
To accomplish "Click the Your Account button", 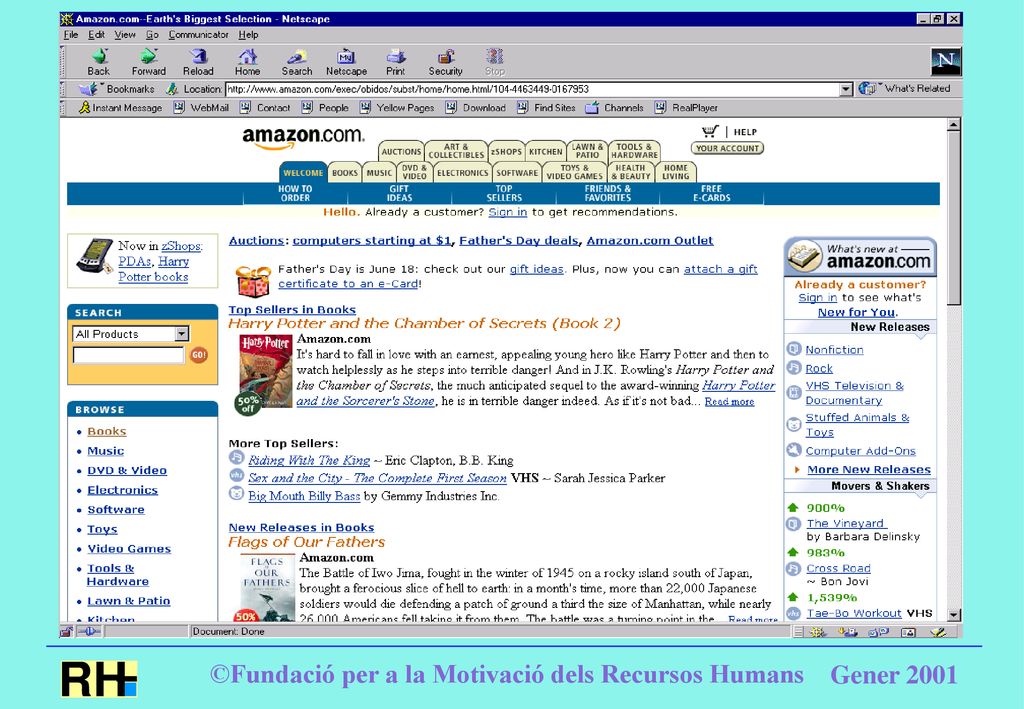I will tap(728, 148).
